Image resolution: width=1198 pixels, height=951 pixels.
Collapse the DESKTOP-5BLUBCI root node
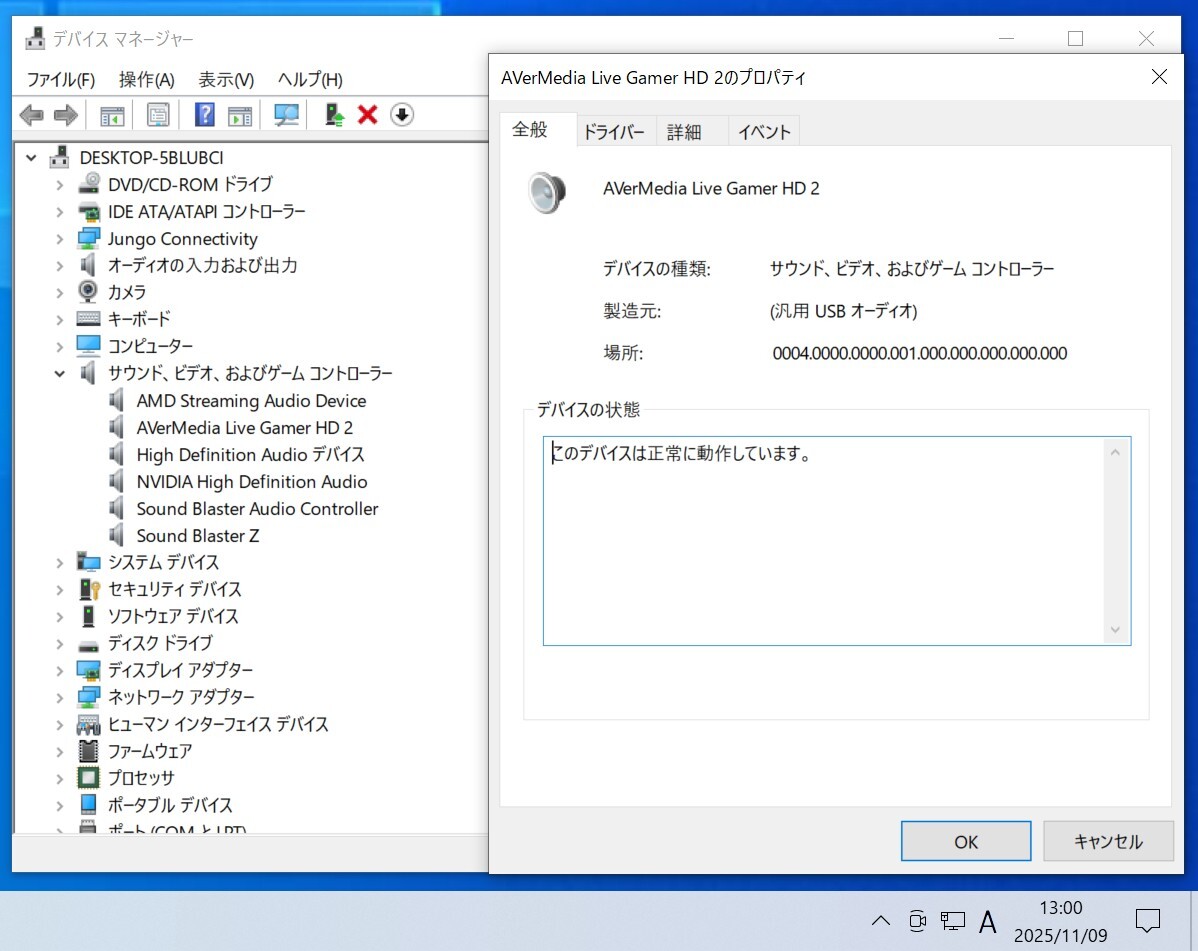31,158
